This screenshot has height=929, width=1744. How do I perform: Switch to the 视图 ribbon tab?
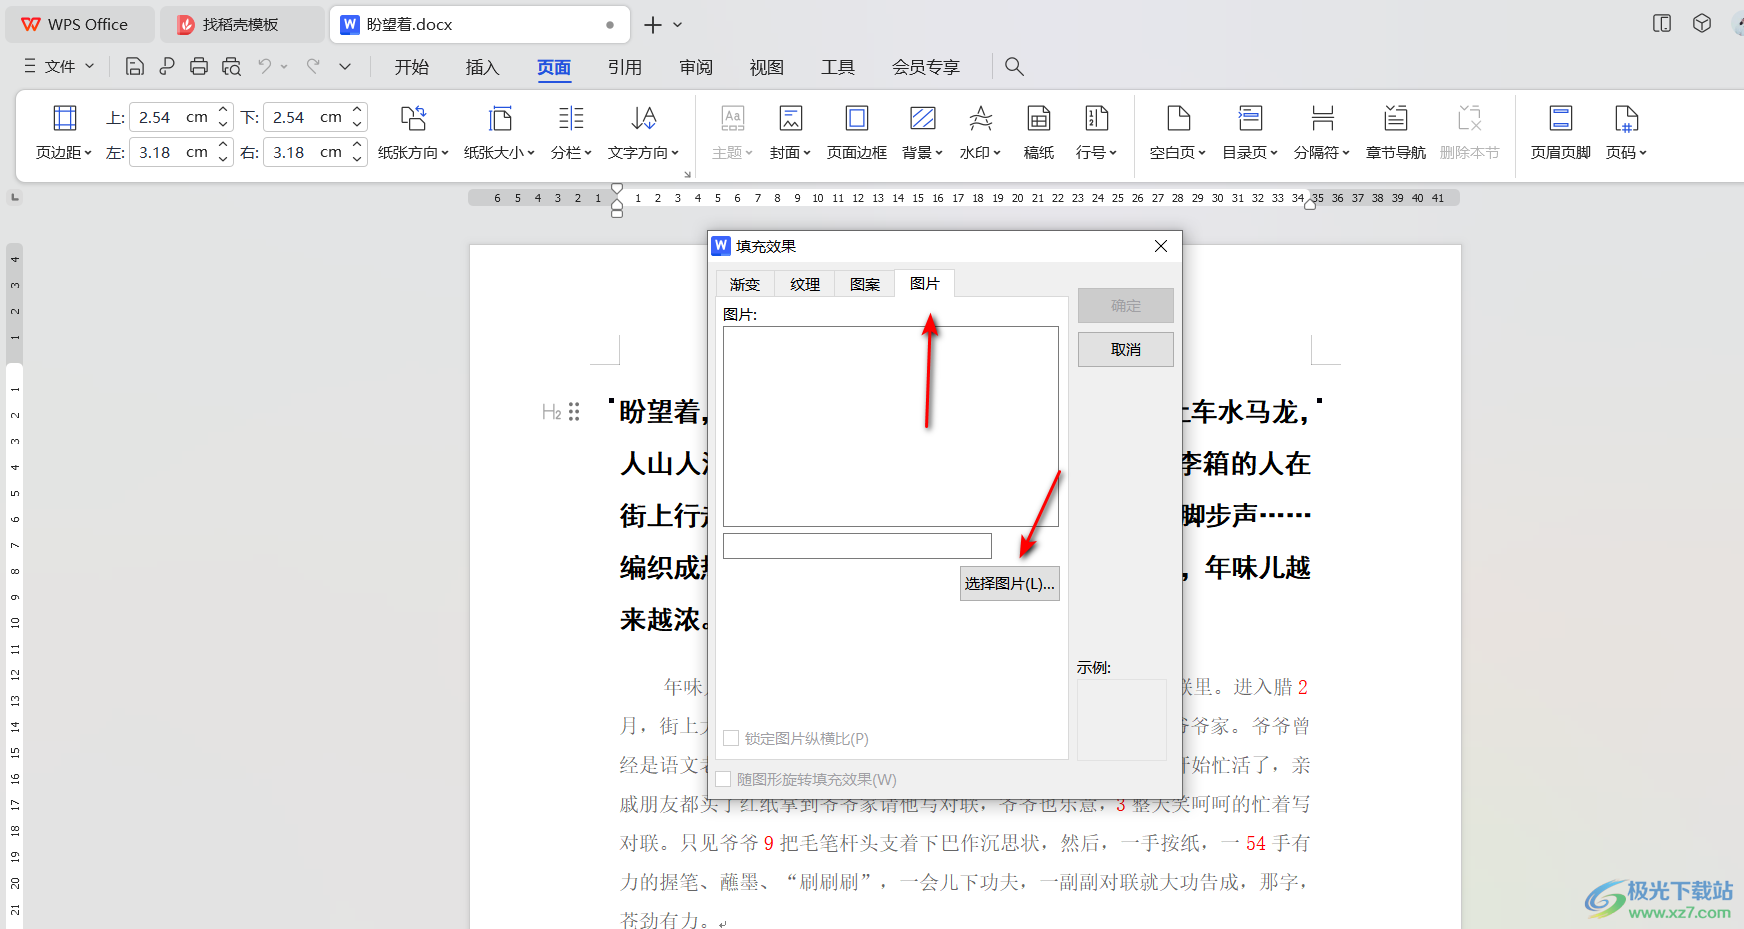[x=766, y=66]
